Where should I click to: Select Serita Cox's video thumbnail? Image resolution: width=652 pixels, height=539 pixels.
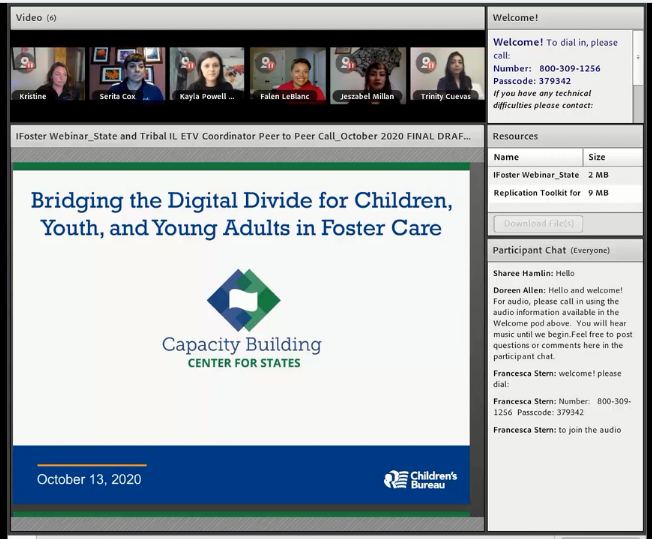point(127,74)
